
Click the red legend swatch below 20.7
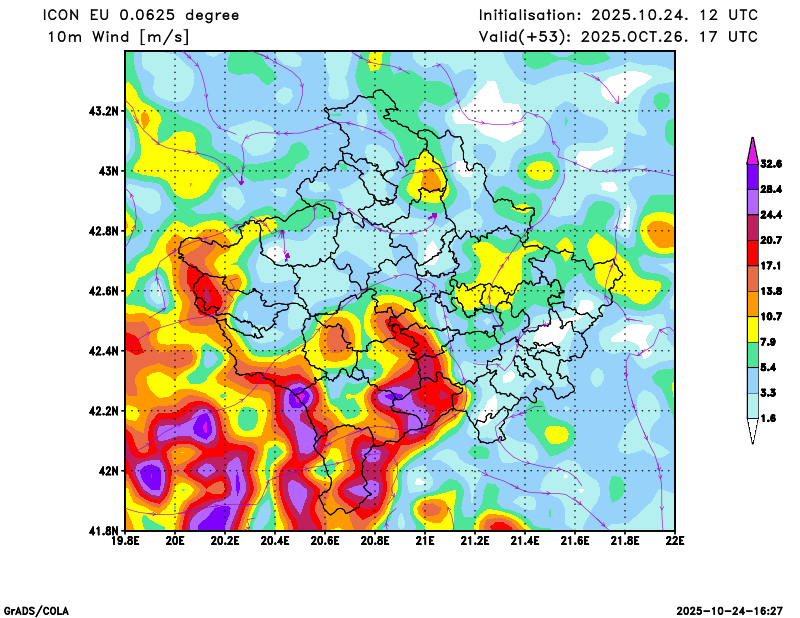click(752, 253)
